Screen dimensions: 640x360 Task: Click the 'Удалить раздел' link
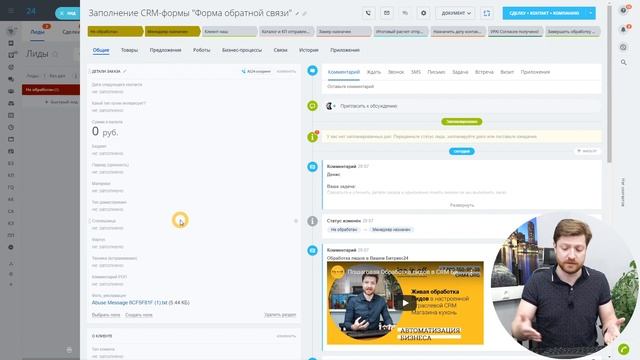click(x=280, y=315)
